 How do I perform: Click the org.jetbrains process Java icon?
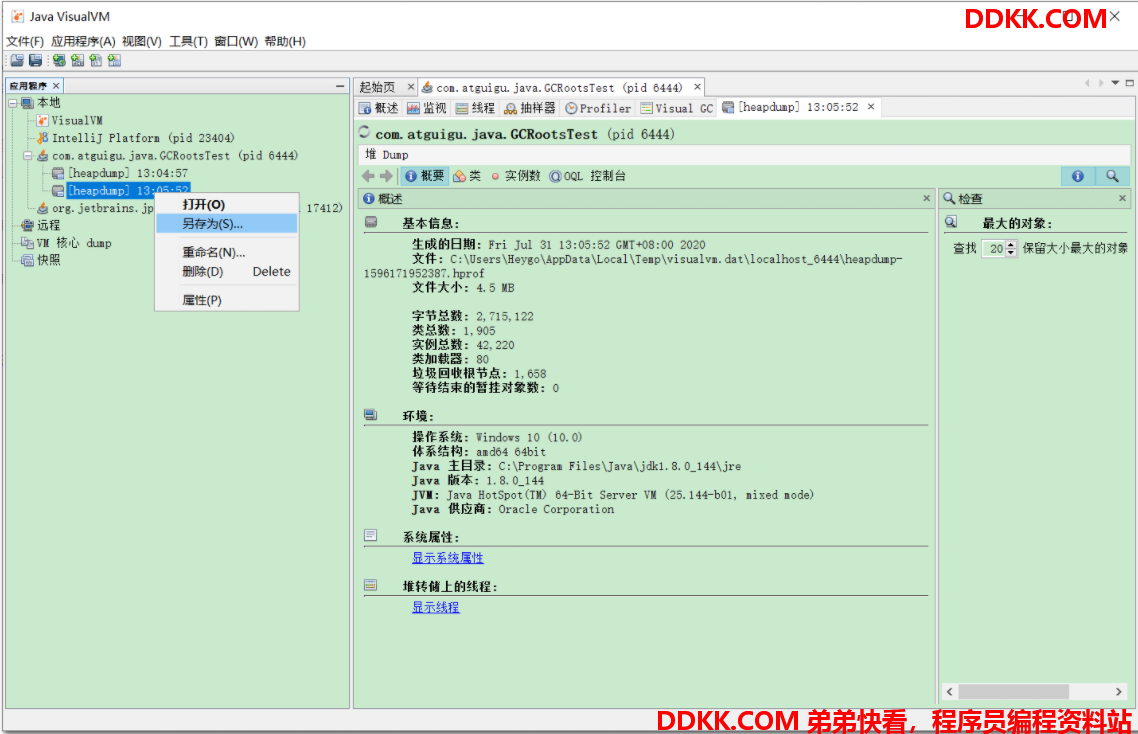point(43,208)
